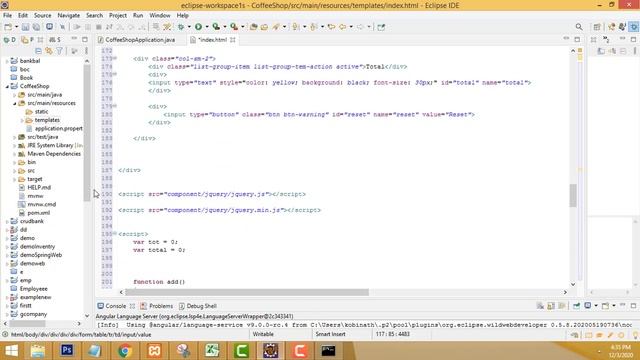Image resolution: width=640 pixels, height=360 pixels.
Task: Open the Project menu
Action: pos(118,15)
